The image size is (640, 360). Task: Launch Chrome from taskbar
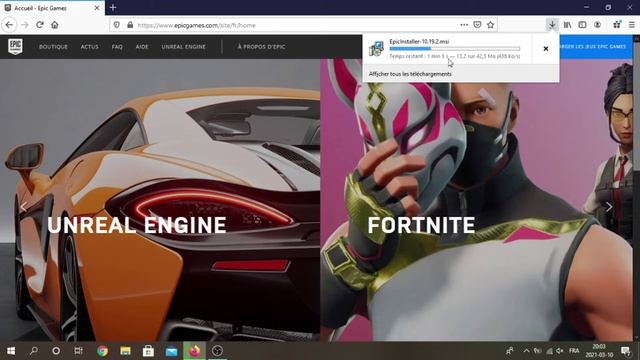tap(102, 351)
